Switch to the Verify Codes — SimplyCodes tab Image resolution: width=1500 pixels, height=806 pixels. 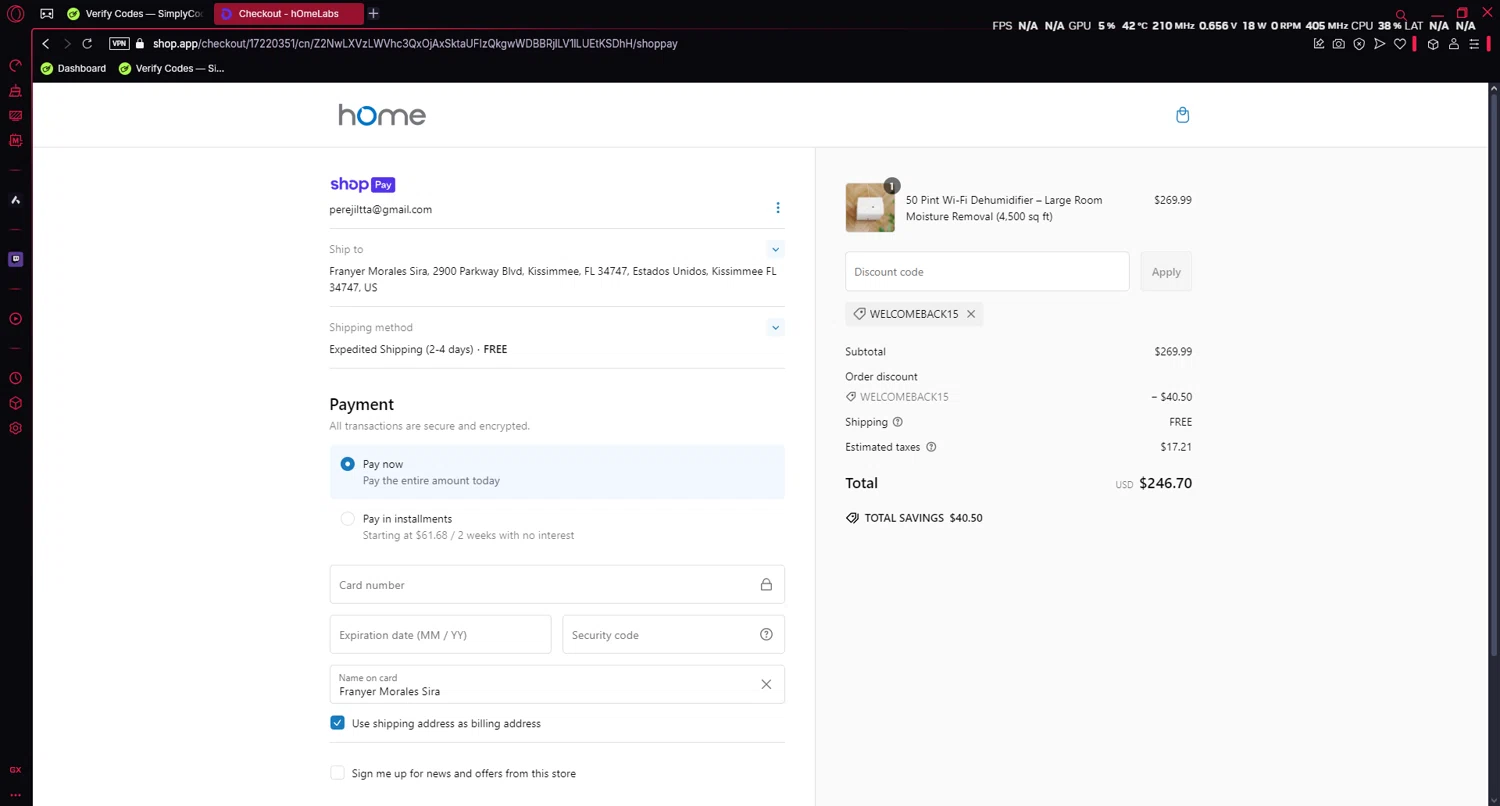[134, 14]
